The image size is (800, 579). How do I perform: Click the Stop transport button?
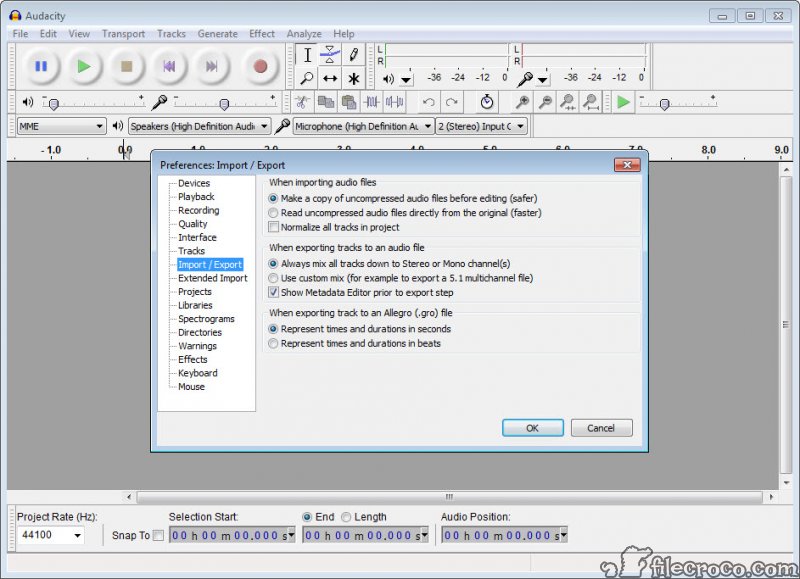click(126, 66)
